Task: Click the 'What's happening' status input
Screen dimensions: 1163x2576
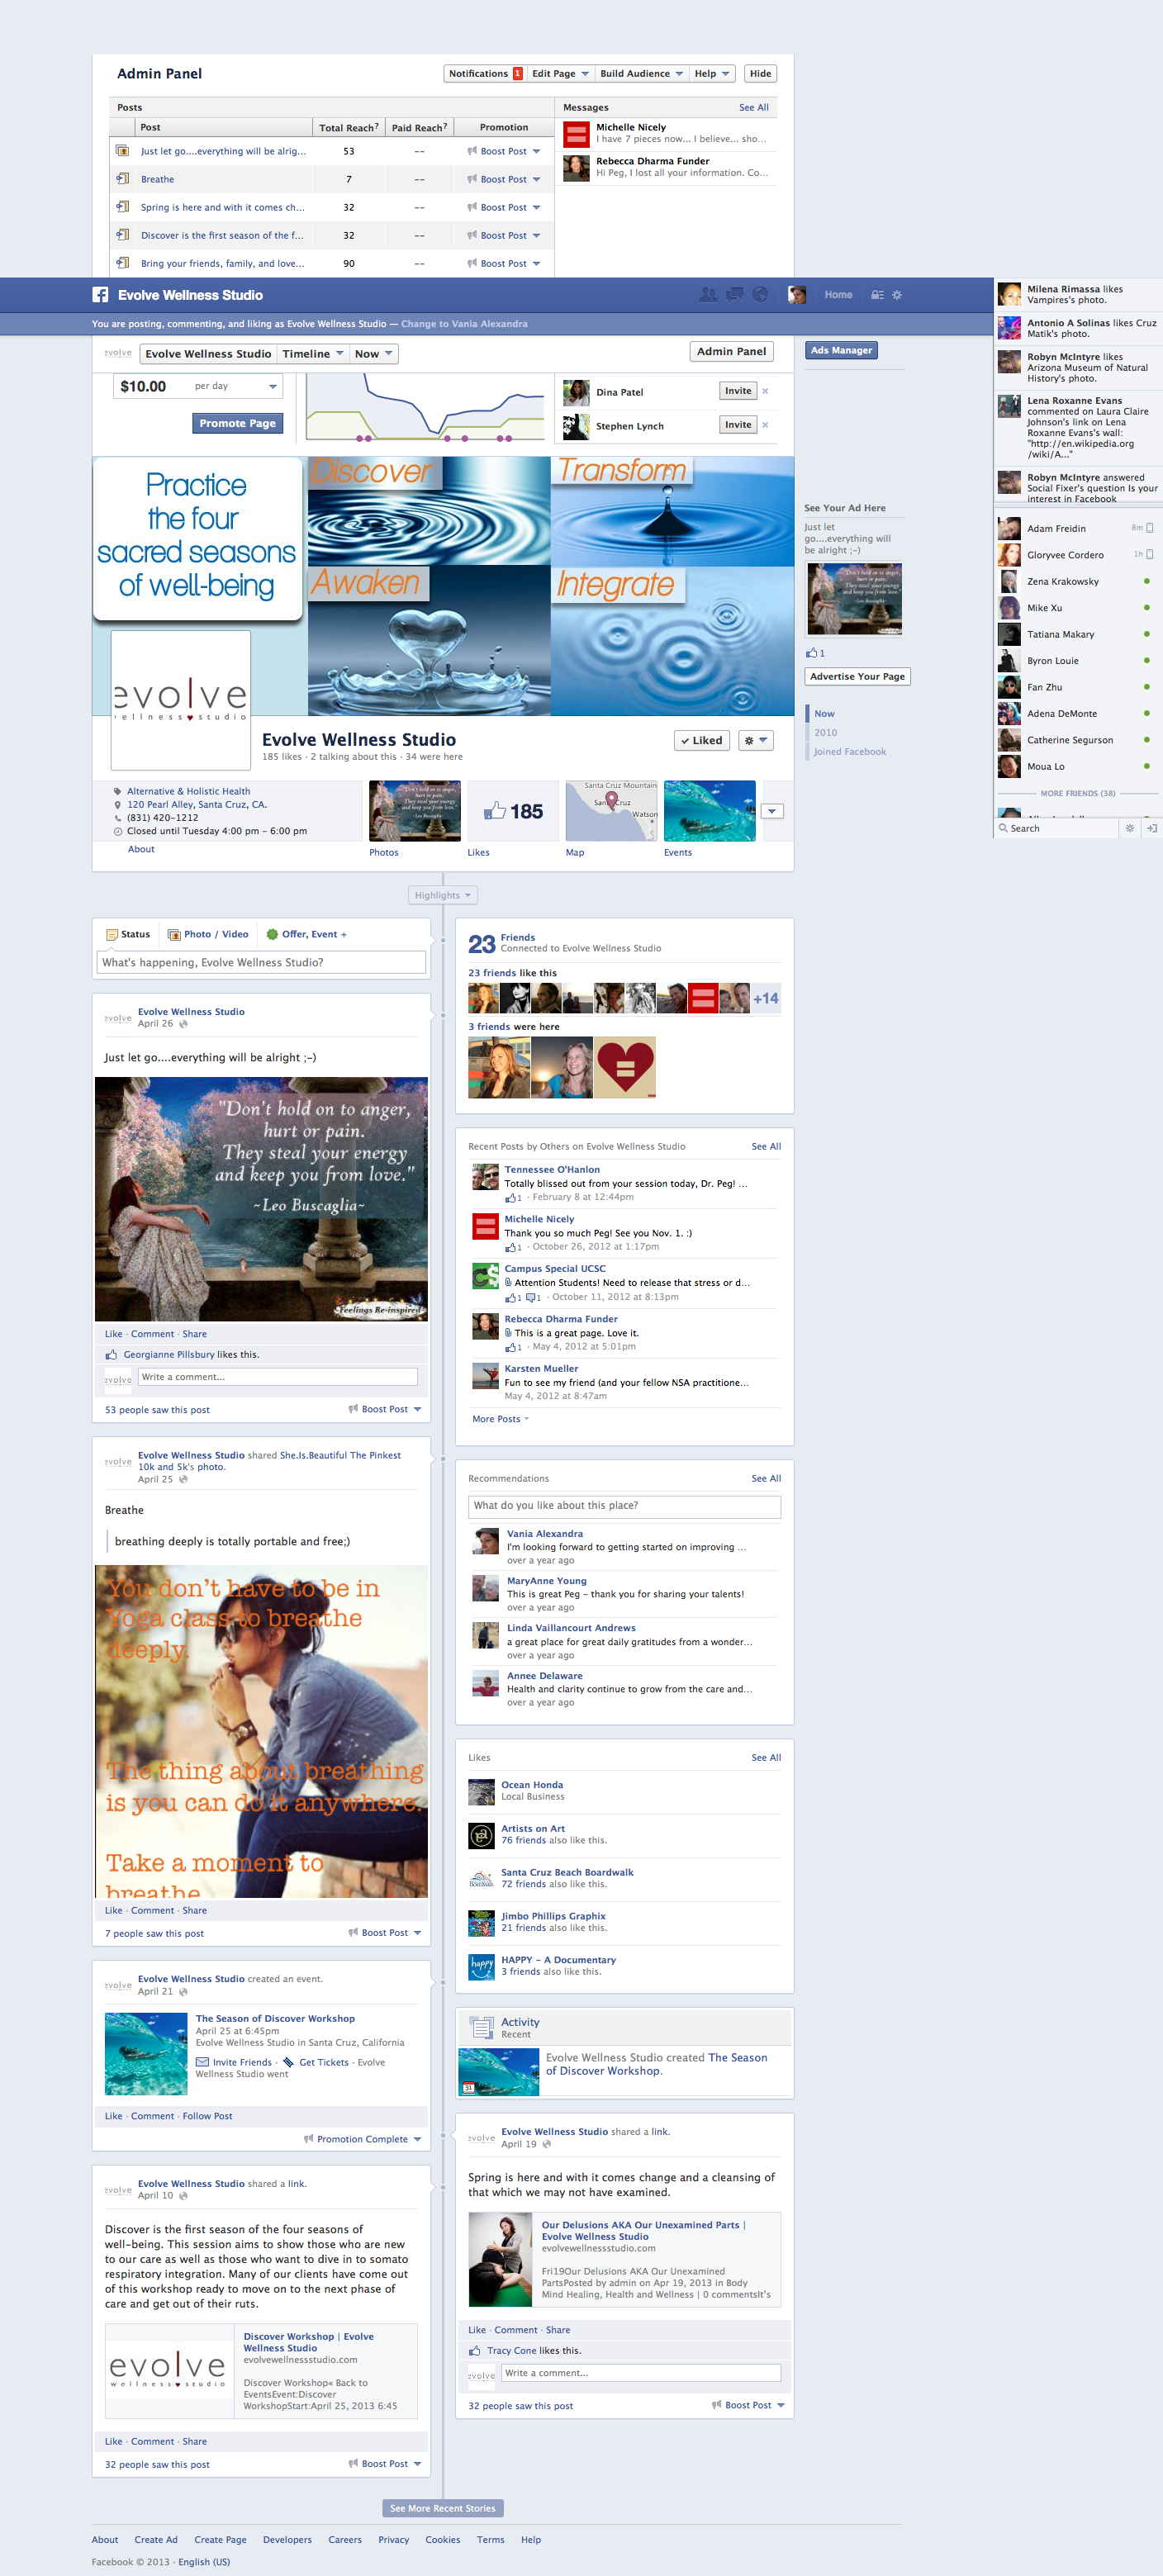Action: 261,963
